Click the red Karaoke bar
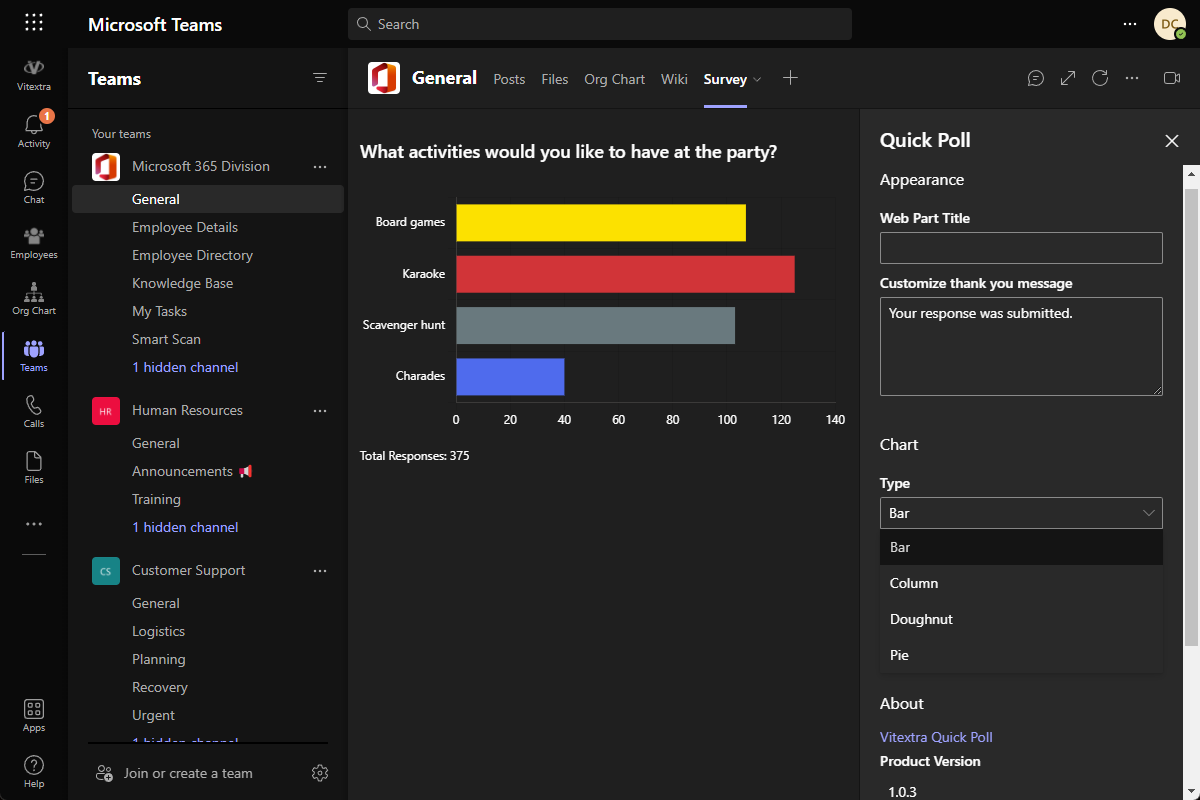This screenshot has height=800, width=1200. click(626, 274)
